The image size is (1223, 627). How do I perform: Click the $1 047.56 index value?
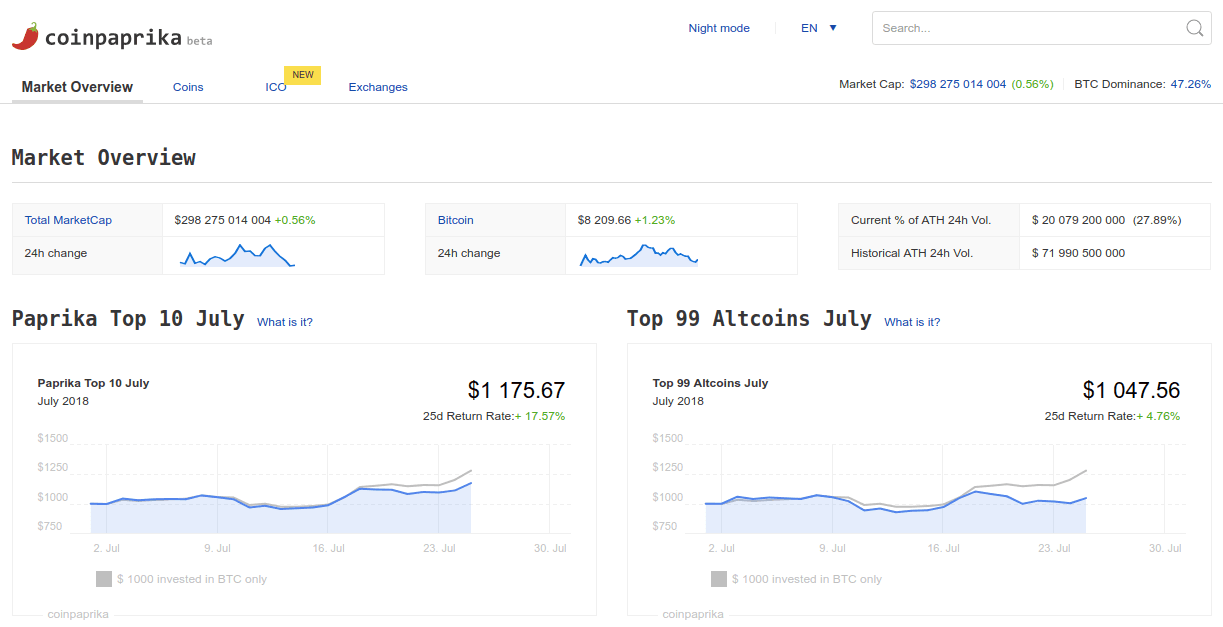point(1131,390)
